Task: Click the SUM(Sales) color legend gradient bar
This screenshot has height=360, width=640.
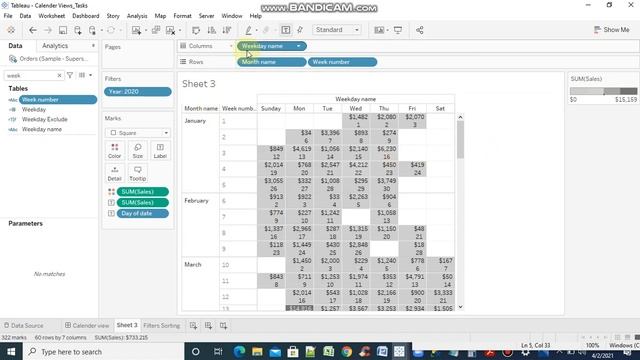Action: pyautogui.click(x=603, y=91)
